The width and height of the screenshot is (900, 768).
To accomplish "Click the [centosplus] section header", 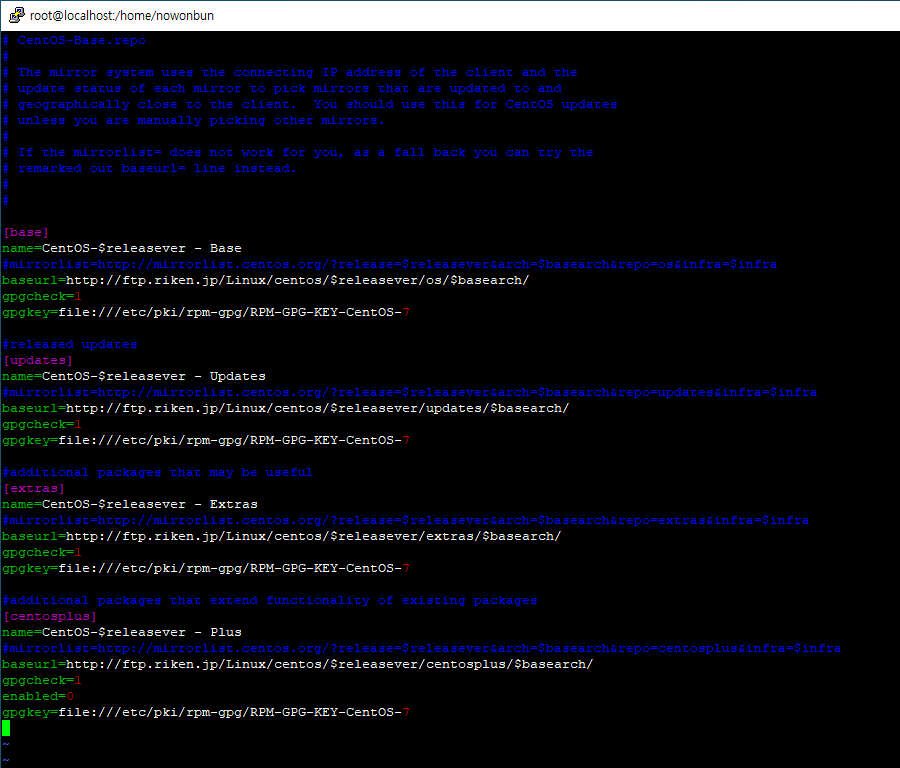I will 50,616.
